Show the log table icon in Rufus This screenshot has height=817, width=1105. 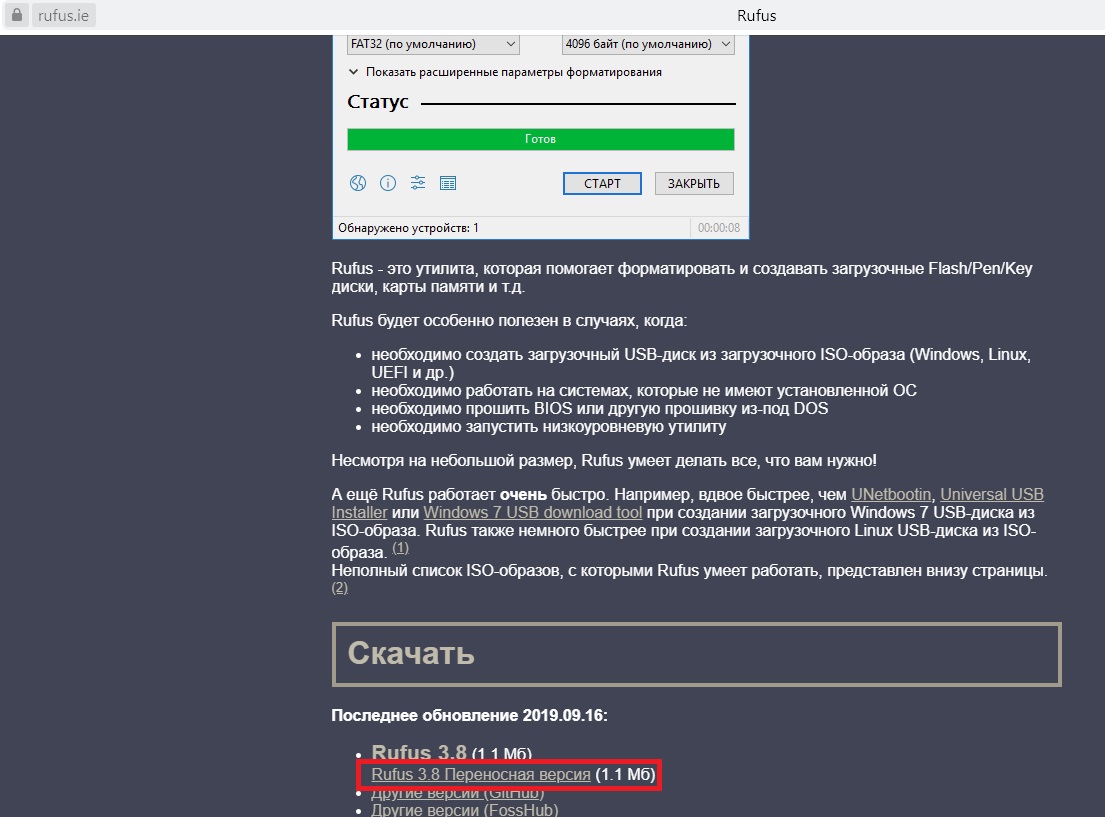(x=447, y=183)
